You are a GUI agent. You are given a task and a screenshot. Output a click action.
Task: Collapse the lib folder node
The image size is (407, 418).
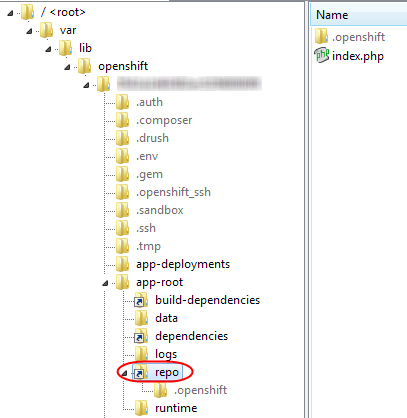point(48,49)
